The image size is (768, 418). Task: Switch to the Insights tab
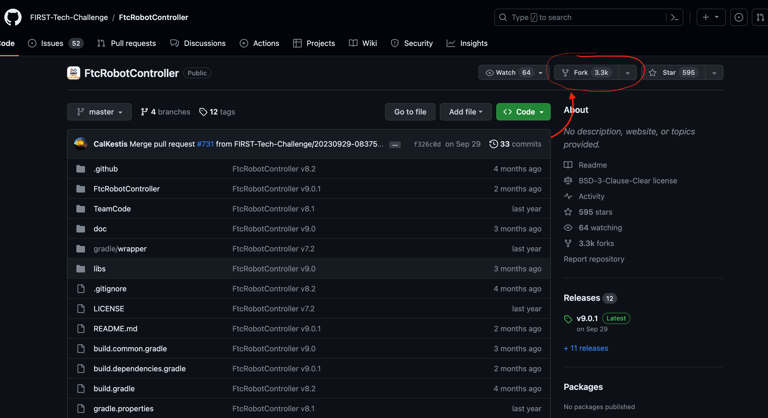(467, 43)
